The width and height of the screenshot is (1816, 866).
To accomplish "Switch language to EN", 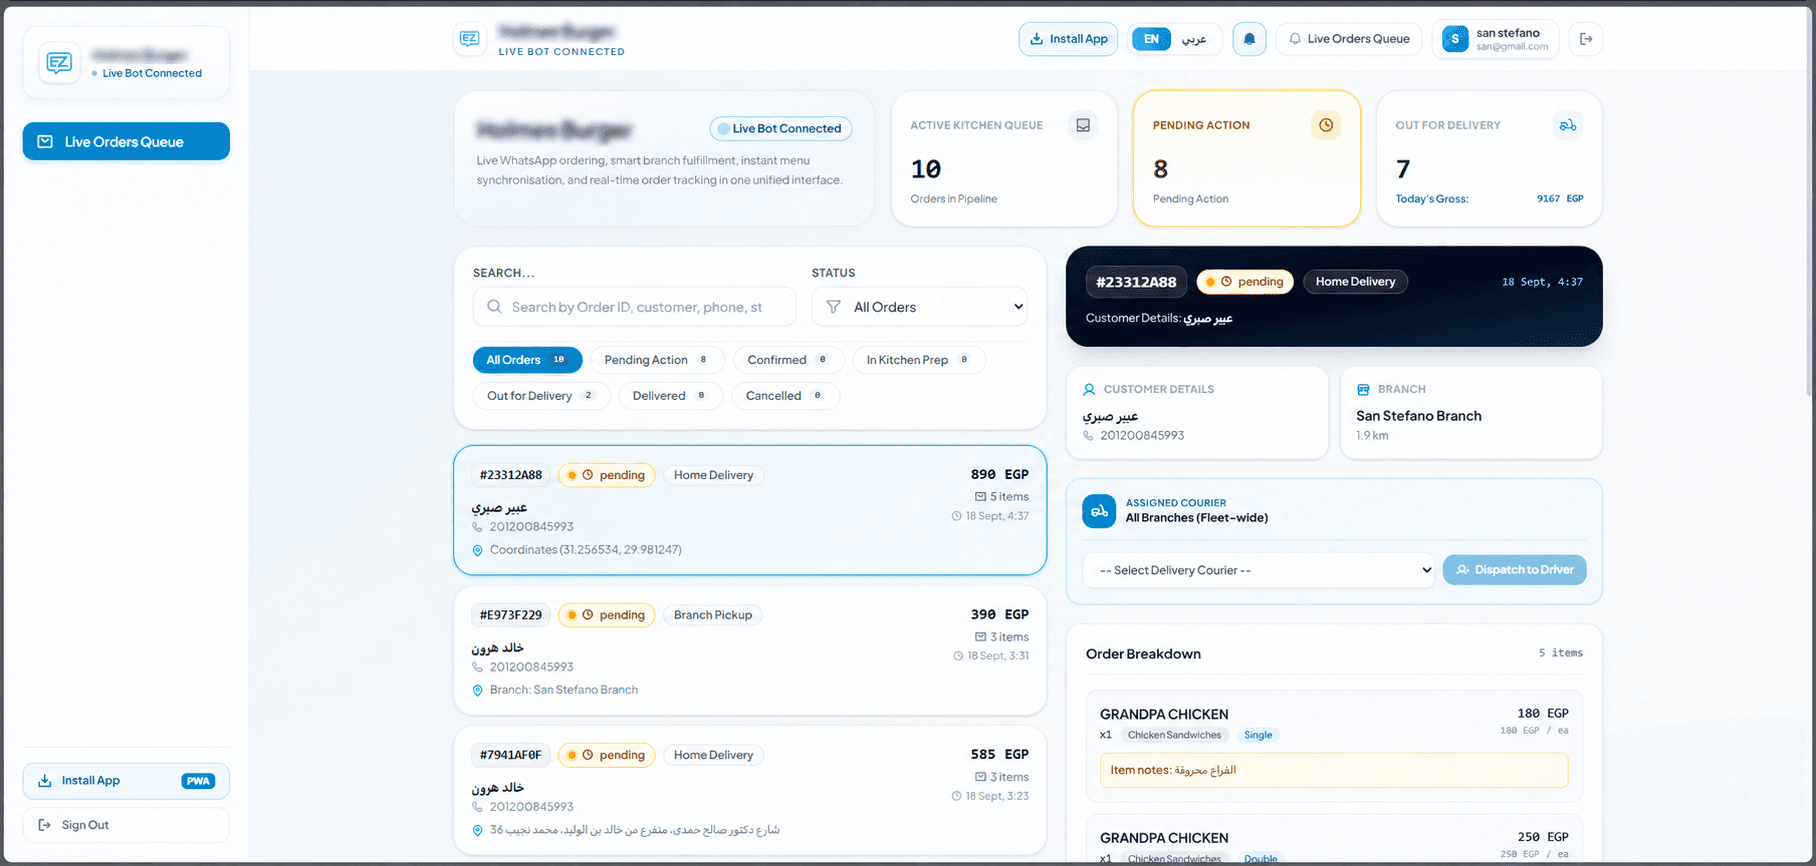I will click(x=1151, y=39).
